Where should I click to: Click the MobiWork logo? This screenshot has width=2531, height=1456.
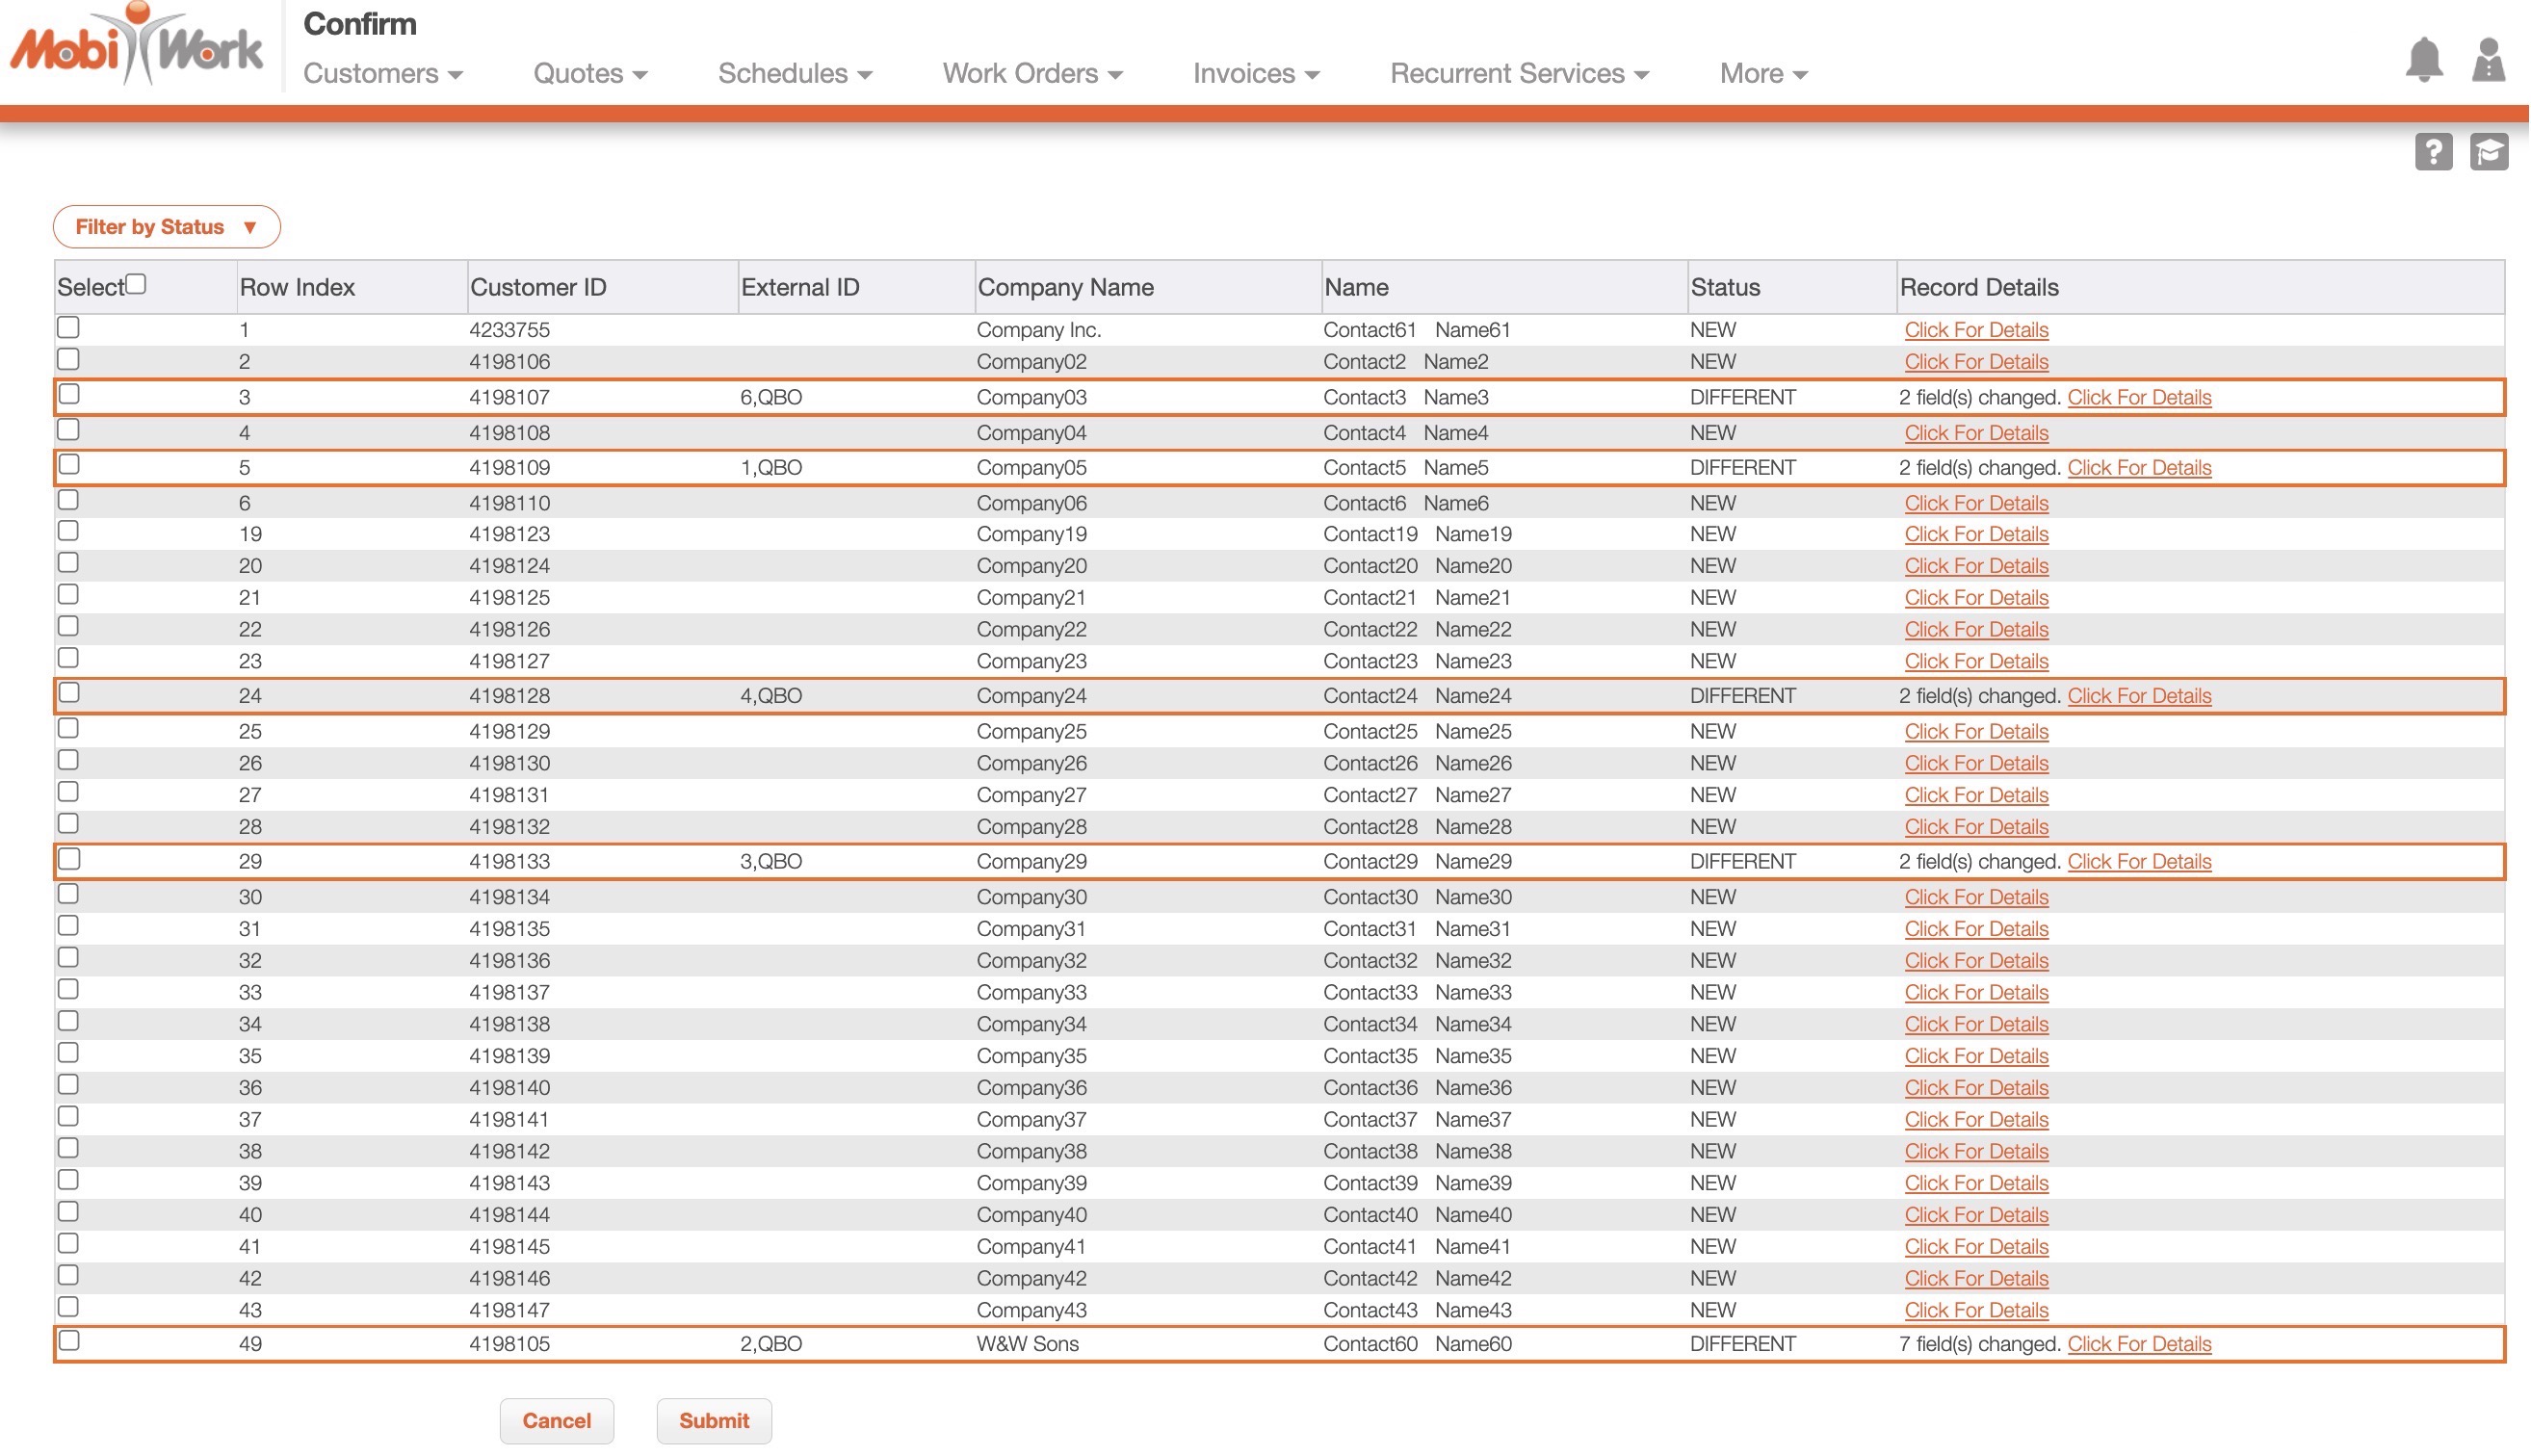(x=137, y=46)
